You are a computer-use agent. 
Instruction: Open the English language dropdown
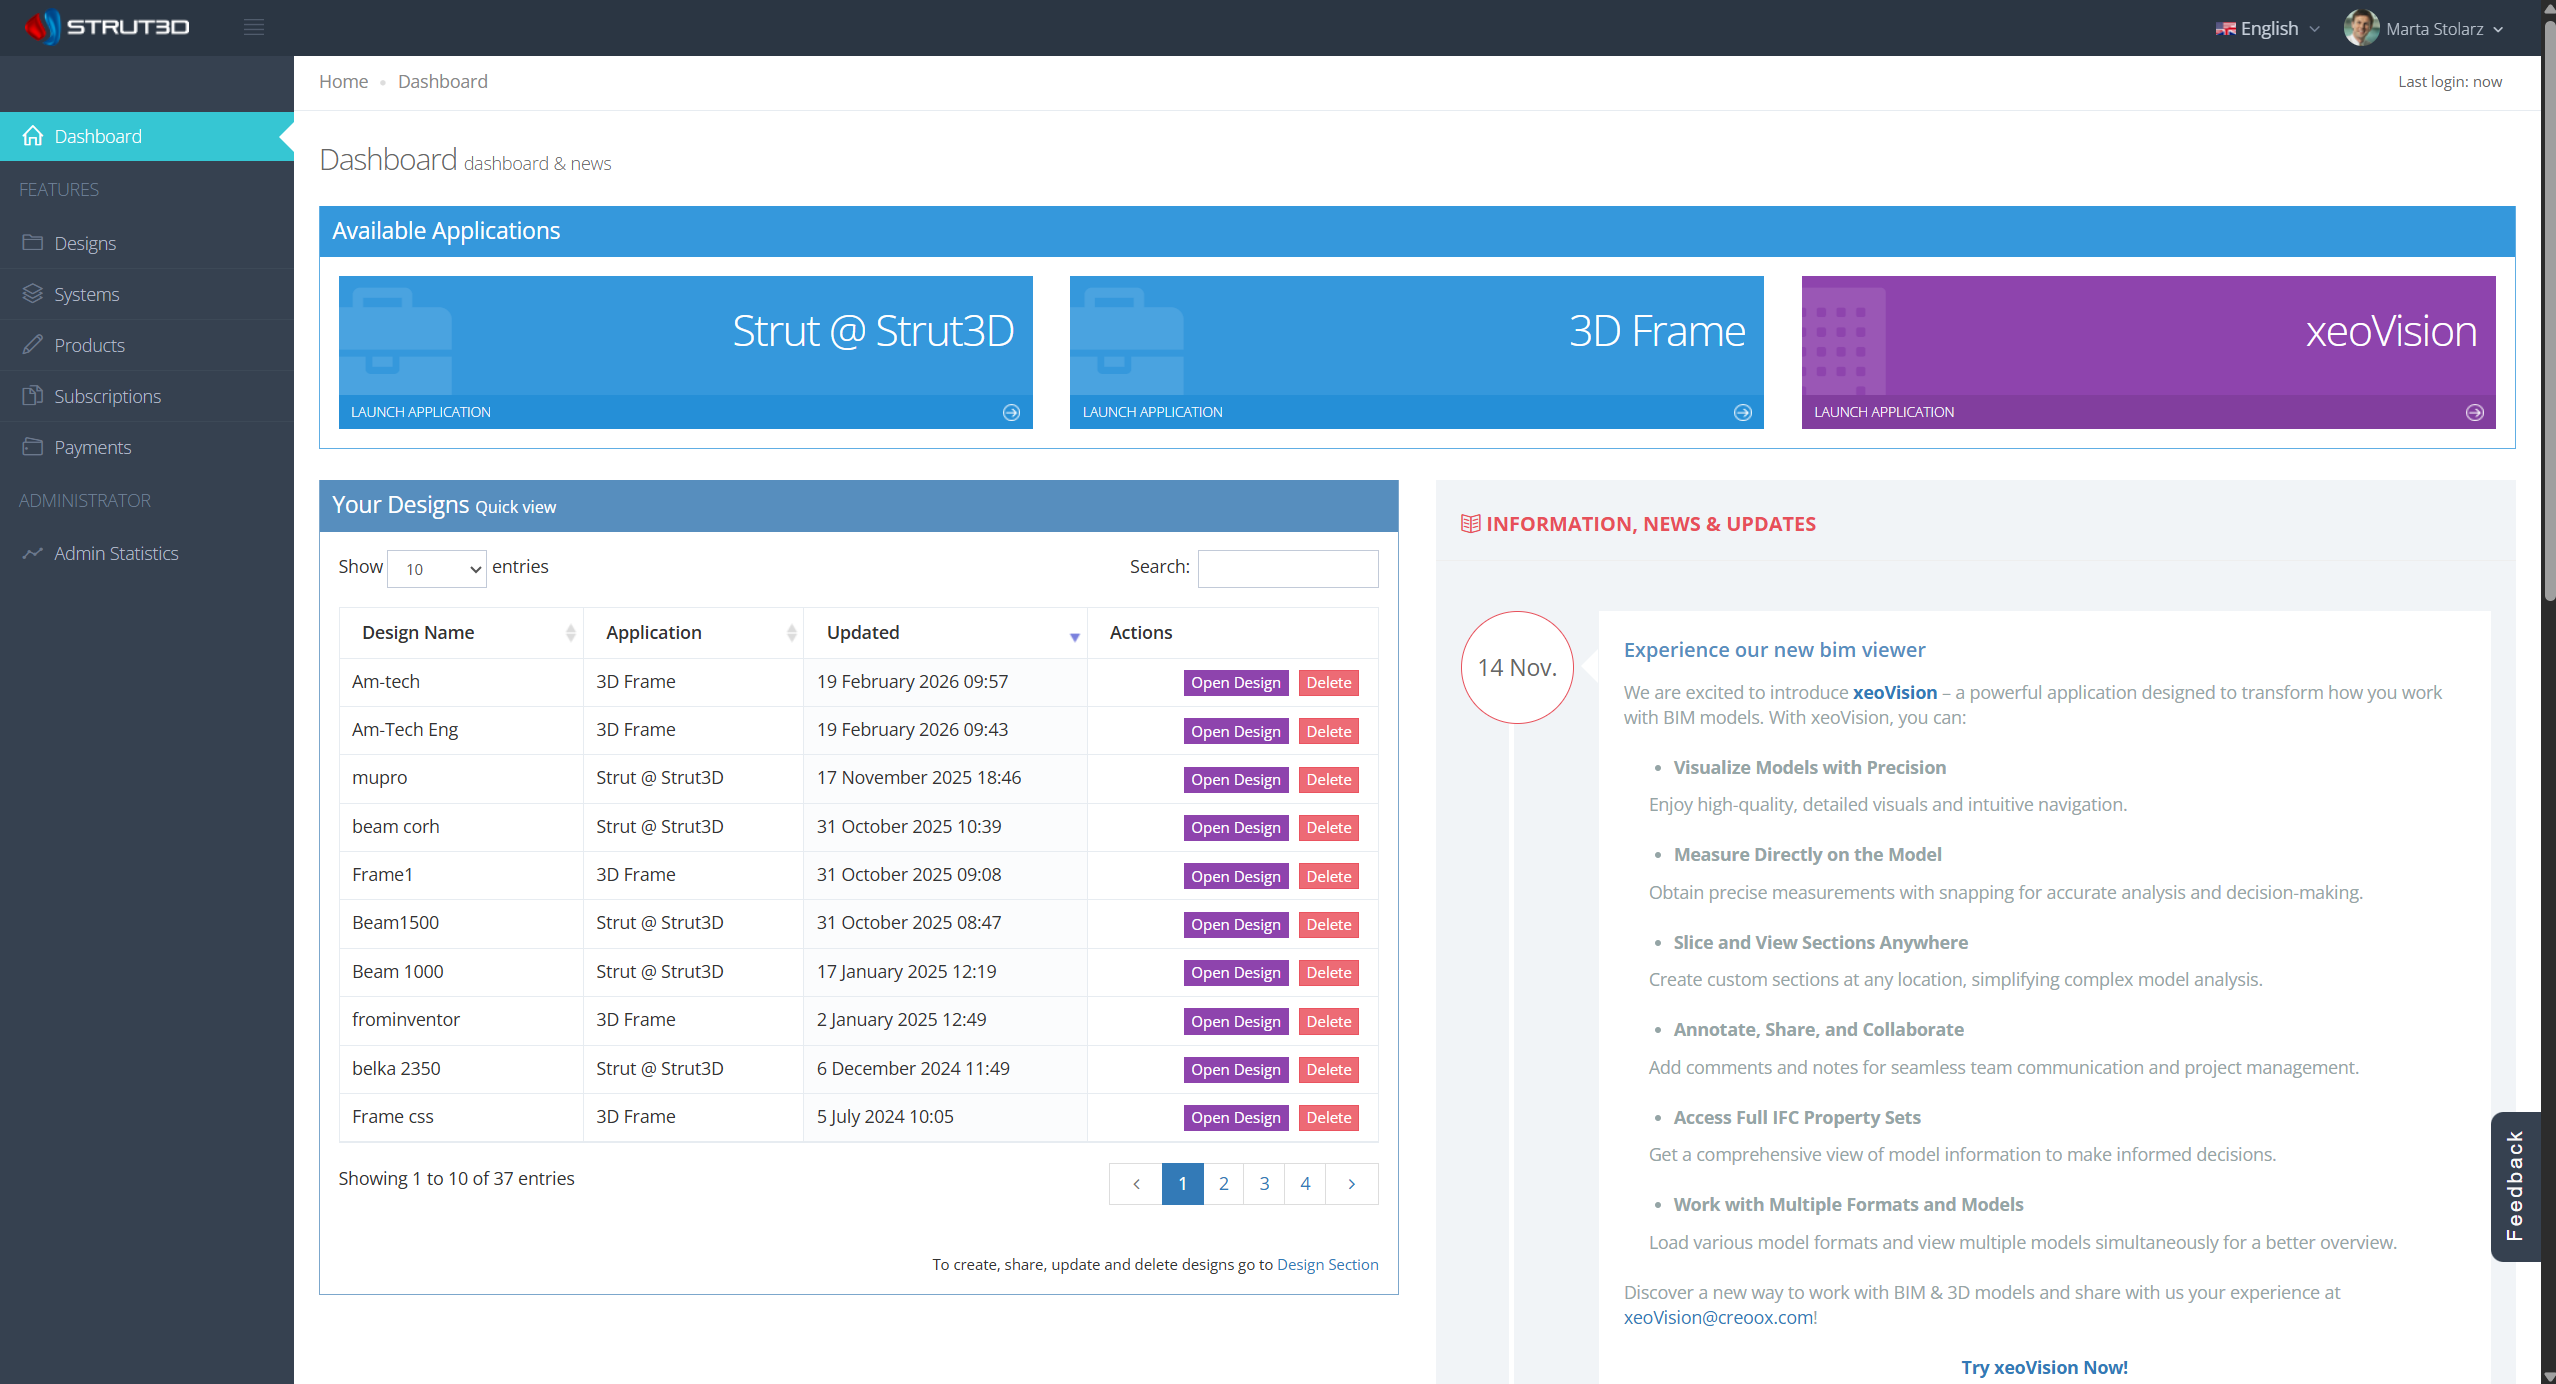tap(2267, 29)
